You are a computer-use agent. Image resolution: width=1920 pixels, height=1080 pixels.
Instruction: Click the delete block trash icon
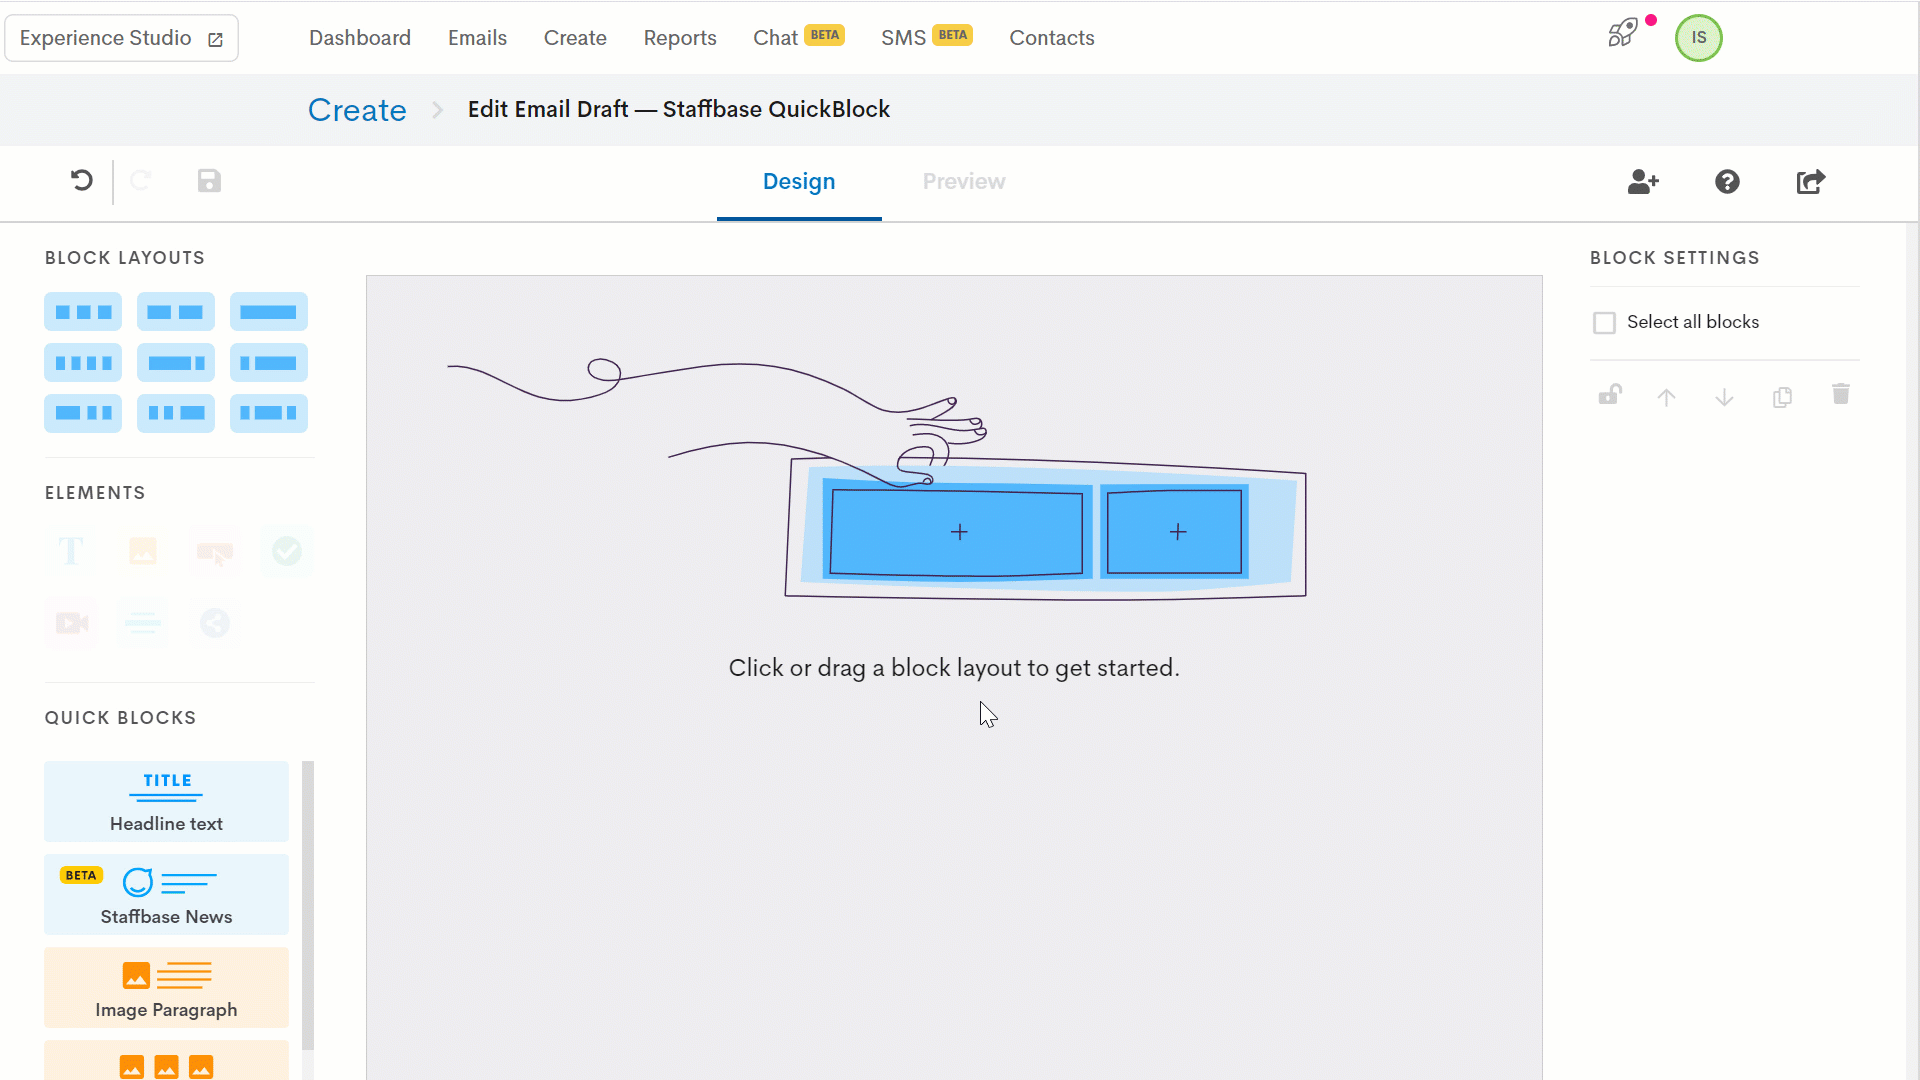point(1841,396)
